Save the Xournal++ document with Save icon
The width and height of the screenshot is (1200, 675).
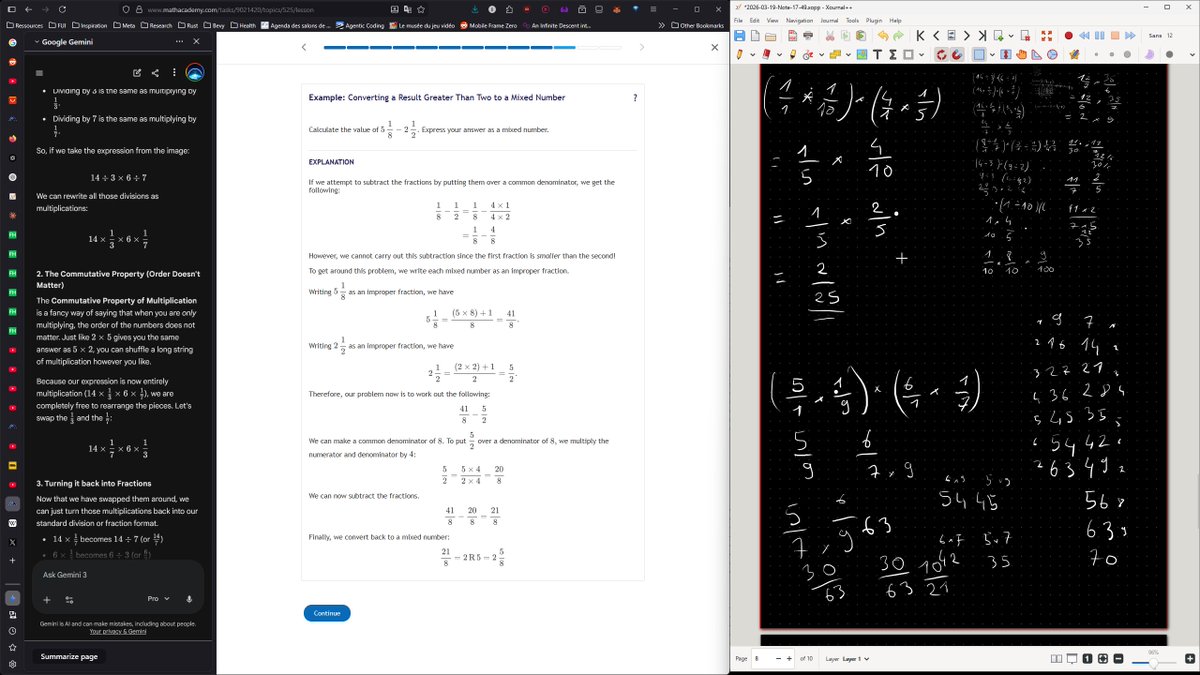coord(739,35)
